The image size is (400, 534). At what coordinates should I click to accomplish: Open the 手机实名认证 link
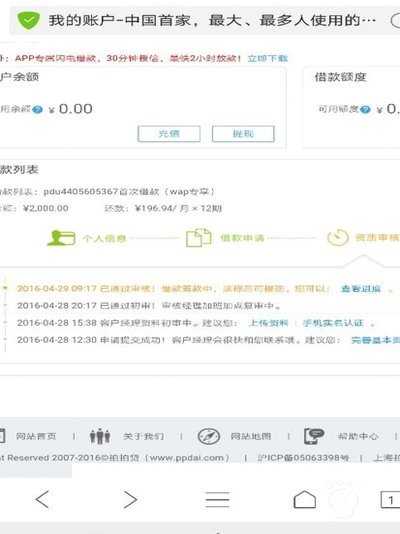point(333,323)
